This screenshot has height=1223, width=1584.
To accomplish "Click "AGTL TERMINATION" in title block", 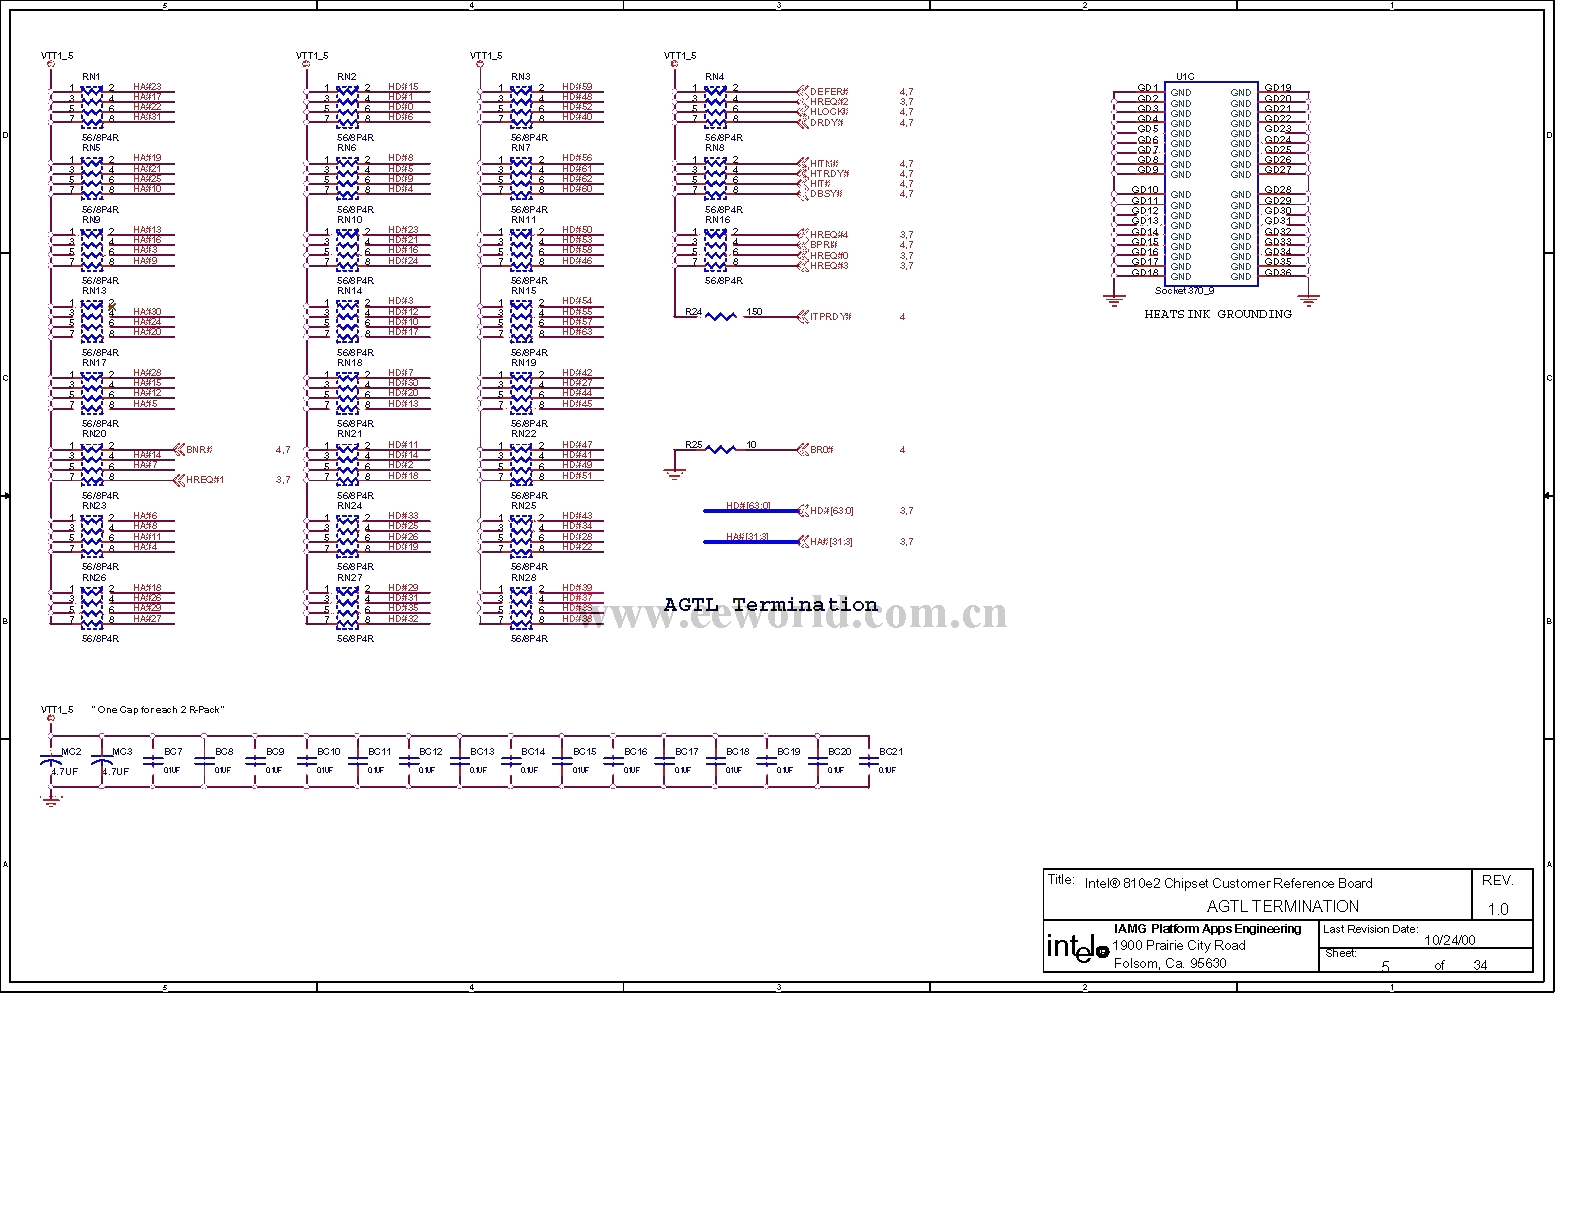I will (1283, 906).
